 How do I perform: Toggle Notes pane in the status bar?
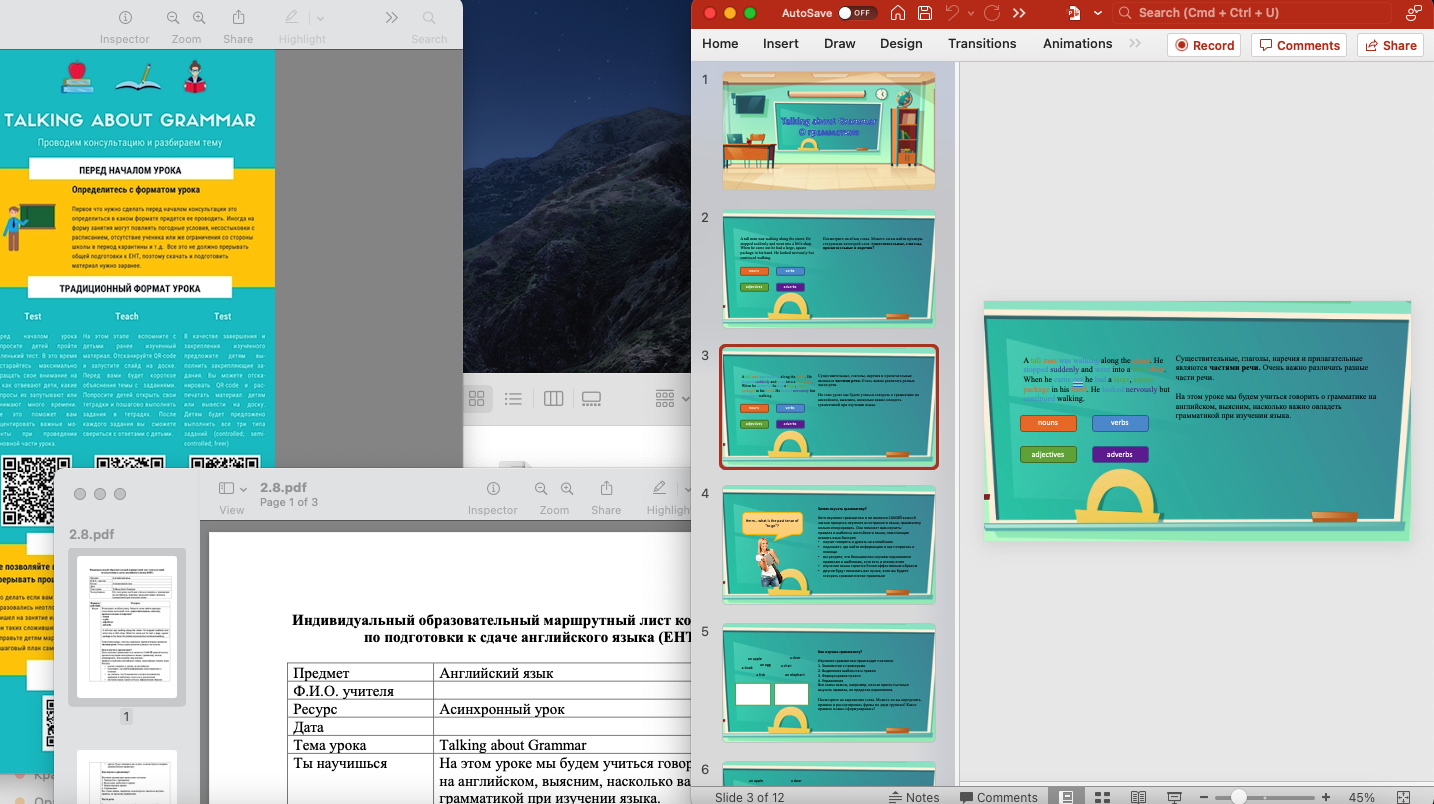[914, 797]
